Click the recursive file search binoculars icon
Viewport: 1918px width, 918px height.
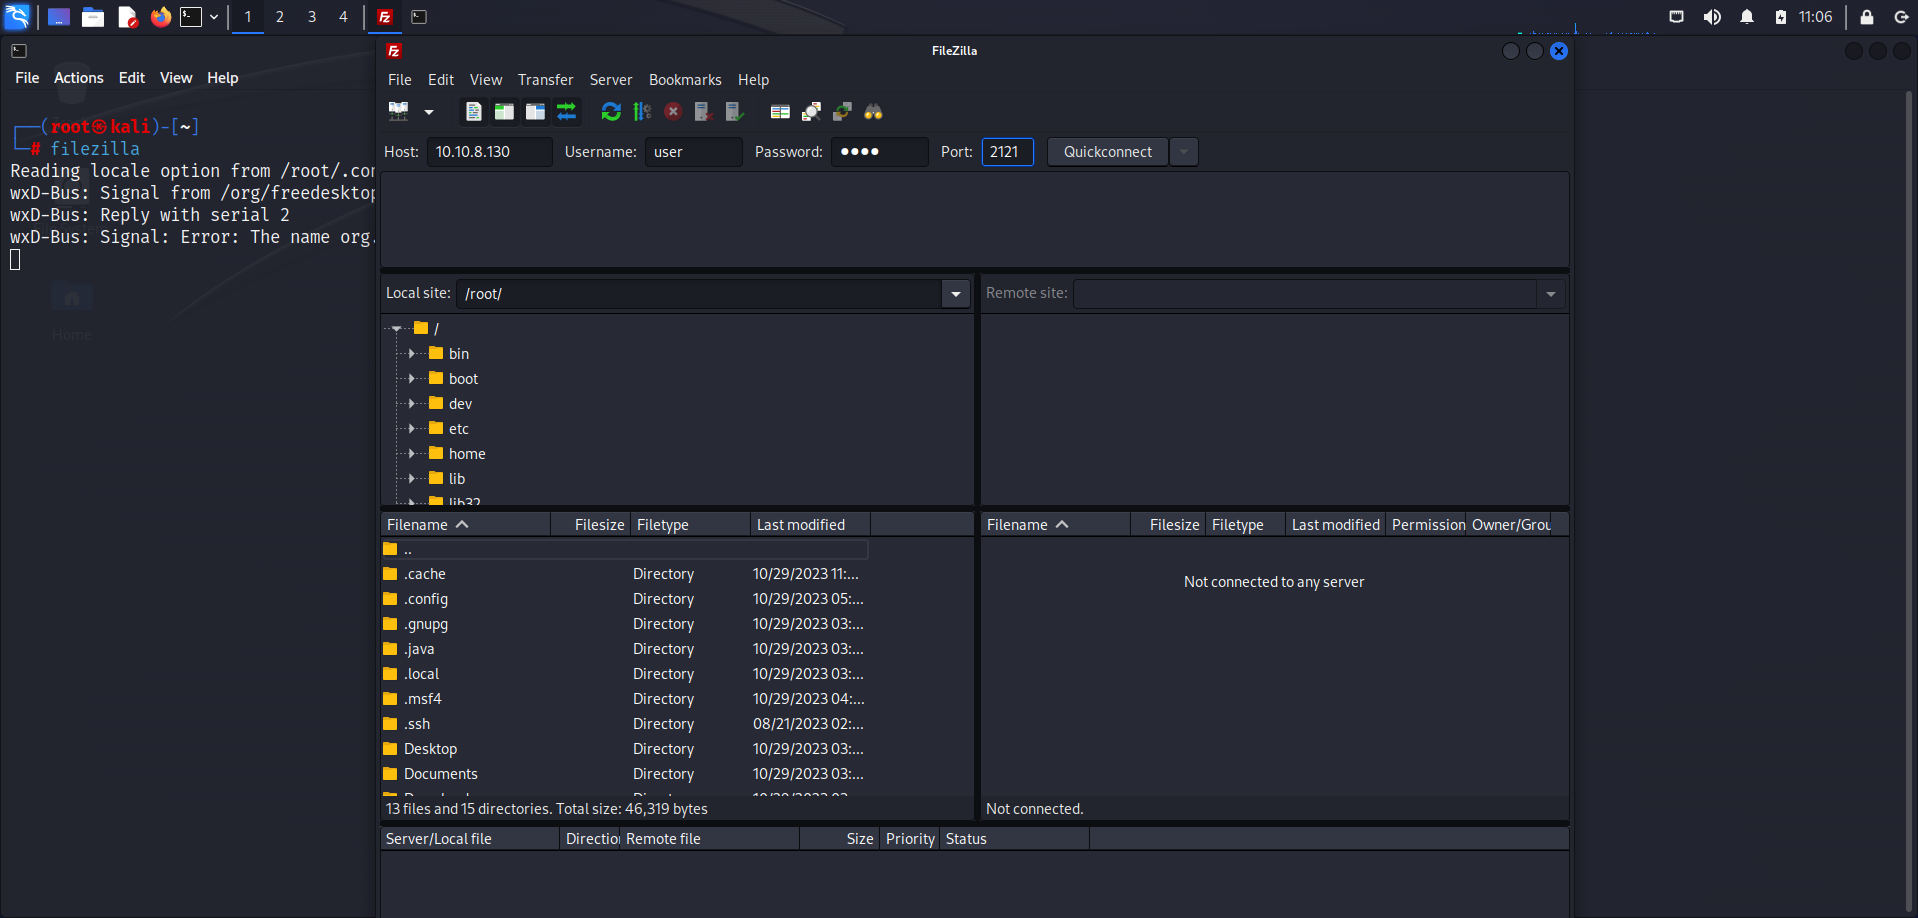(x=873, y=112)
